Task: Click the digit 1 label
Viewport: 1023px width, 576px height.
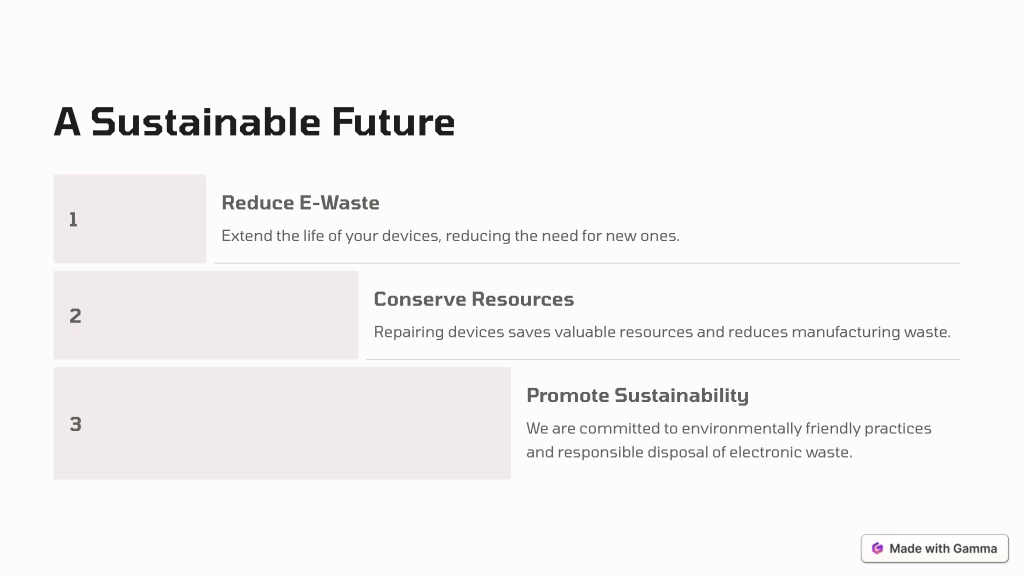Action: (73, 220)
